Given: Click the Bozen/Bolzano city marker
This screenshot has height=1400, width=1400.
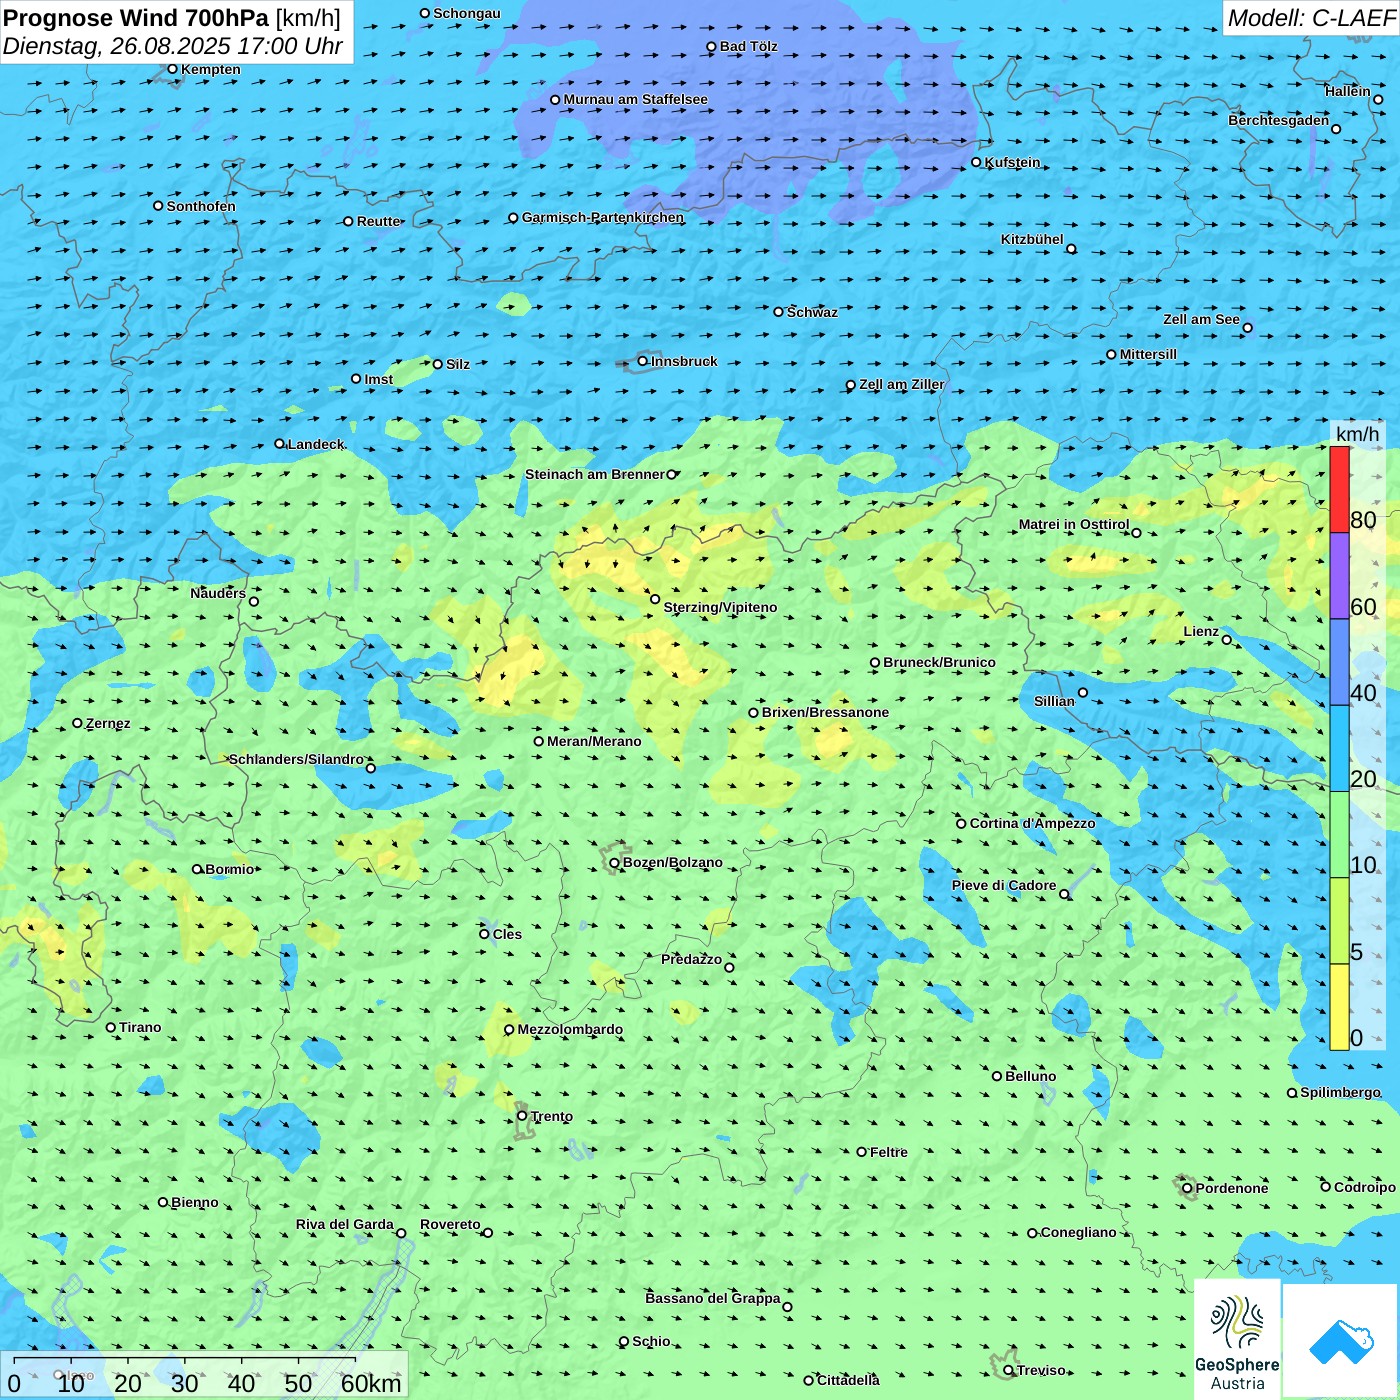Looking at the screenshot, I should pos(615,862).
